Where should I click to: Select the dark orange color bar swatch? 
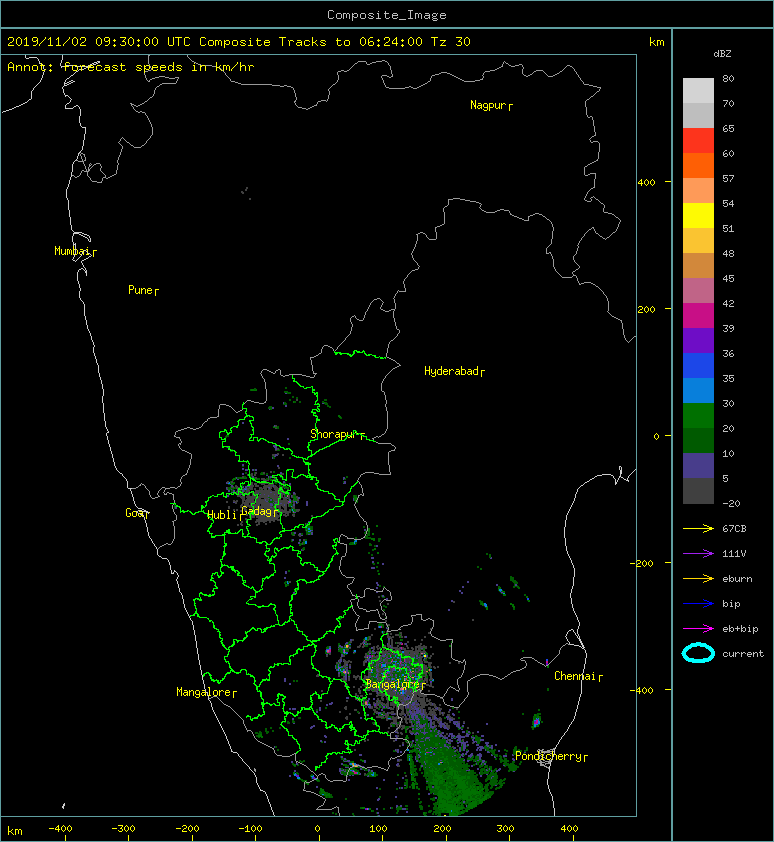[698, 165]
